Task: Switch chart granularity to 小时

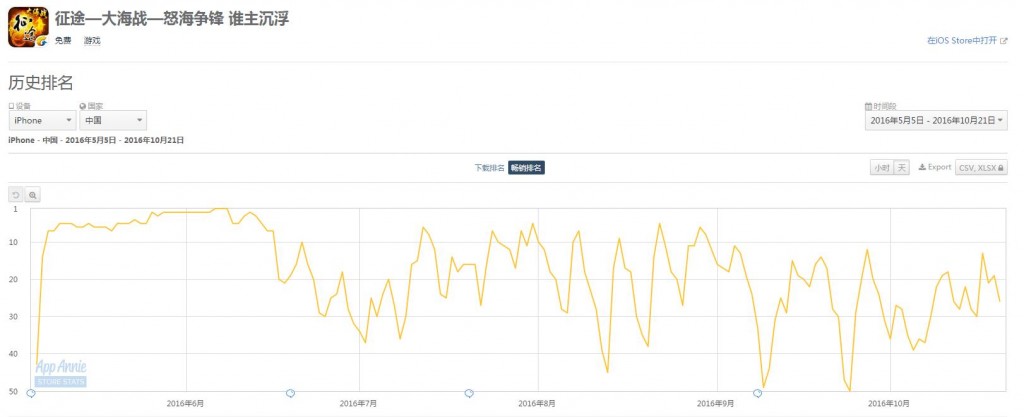Action: (881, 168)
